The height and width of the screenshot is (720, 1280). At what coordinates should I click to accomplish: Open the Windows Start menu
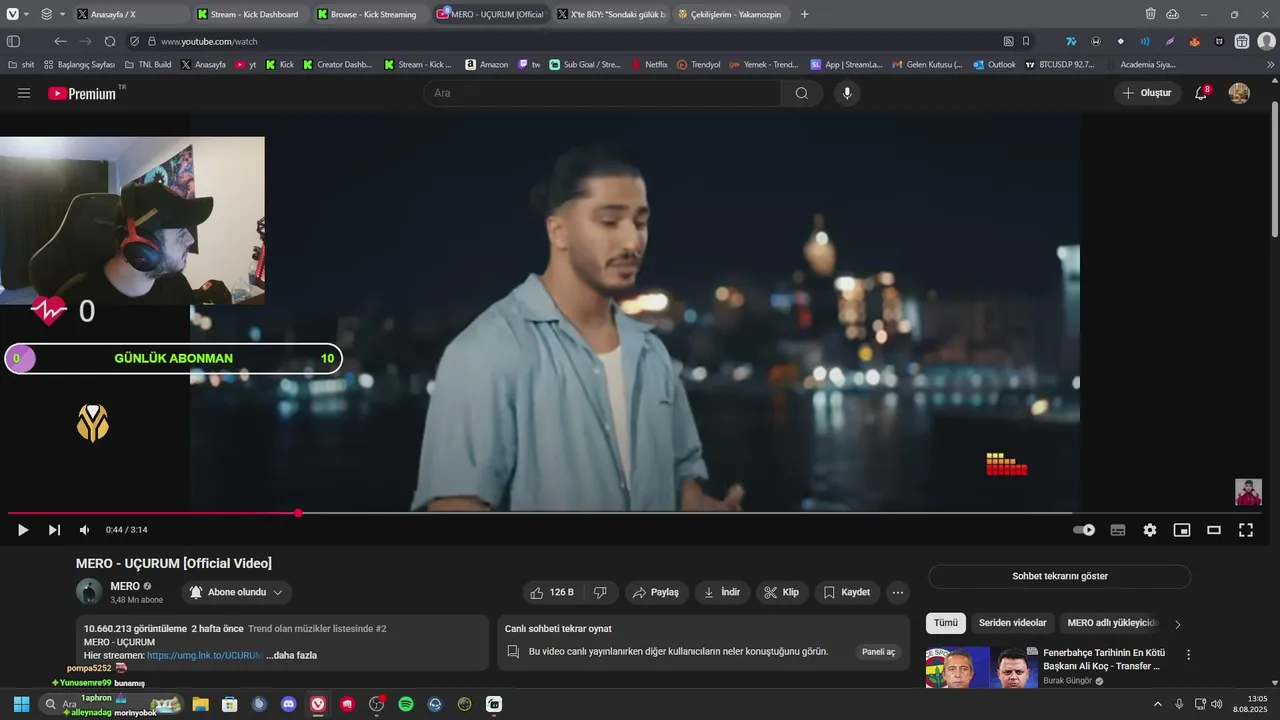click(21, 704)
